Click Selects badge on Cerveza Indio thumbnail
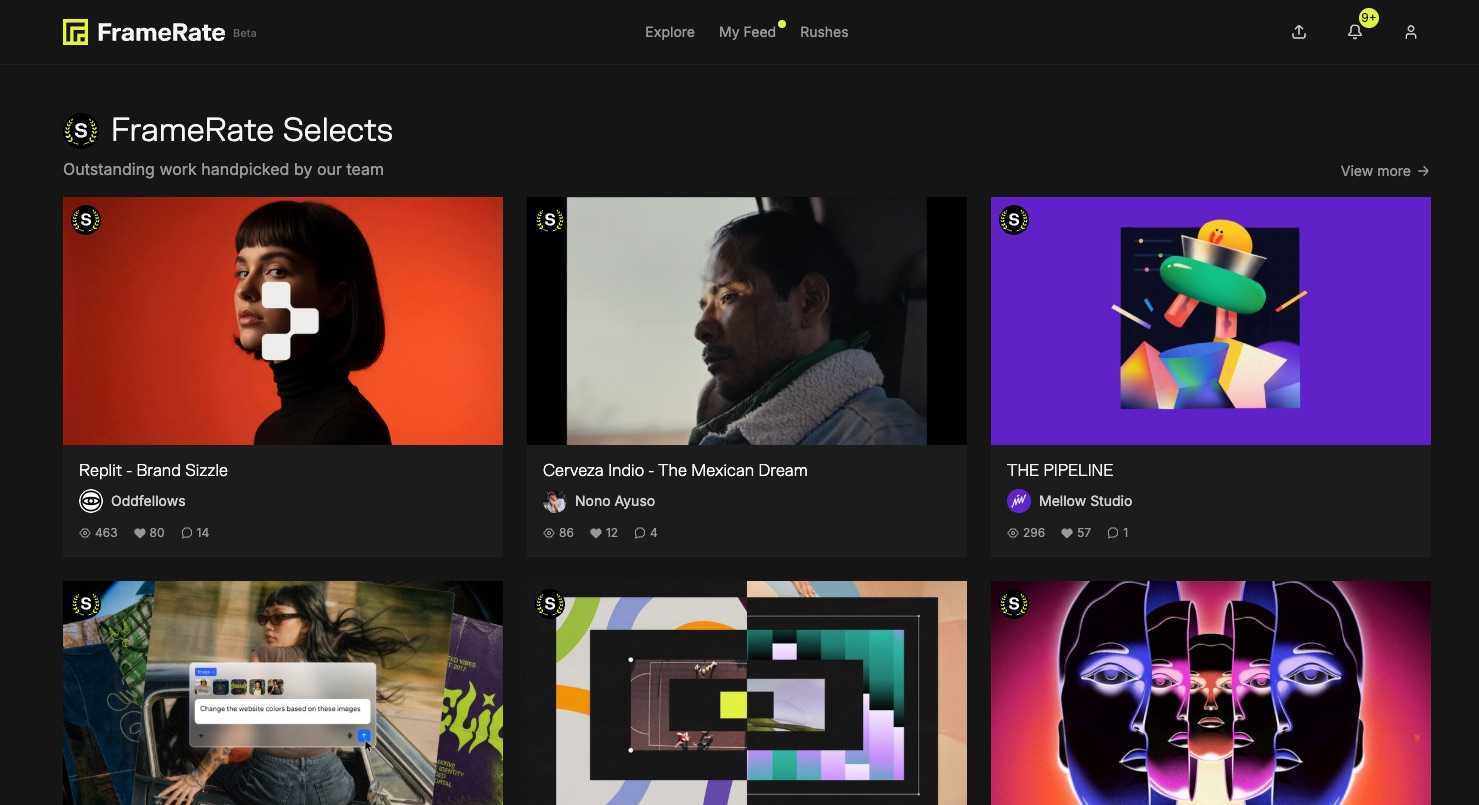Screen dimensions: 1479x805 tap(550, 220)
